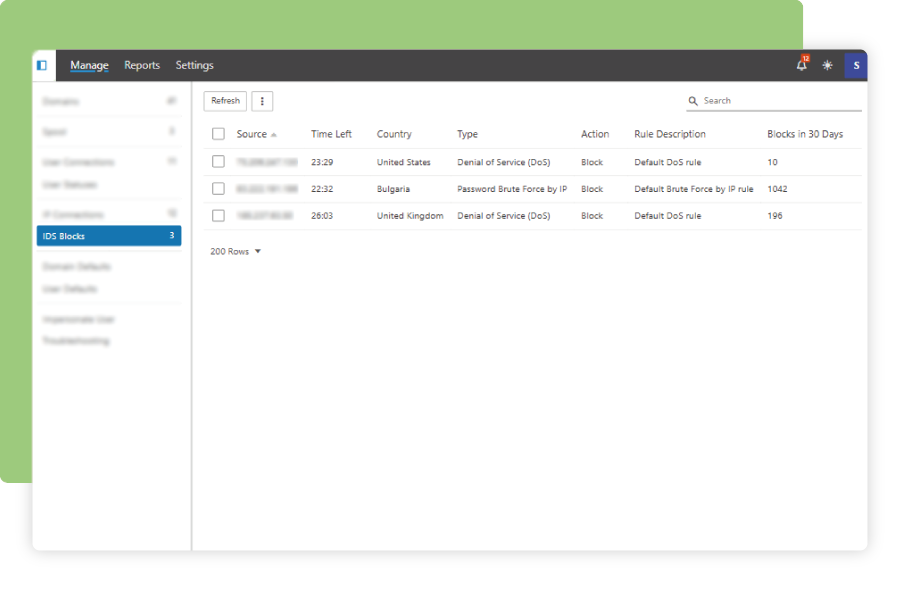Click the IDS Blocks count badge 3
The width and height of the screenshot is (900, 600).
click(172, 235)
